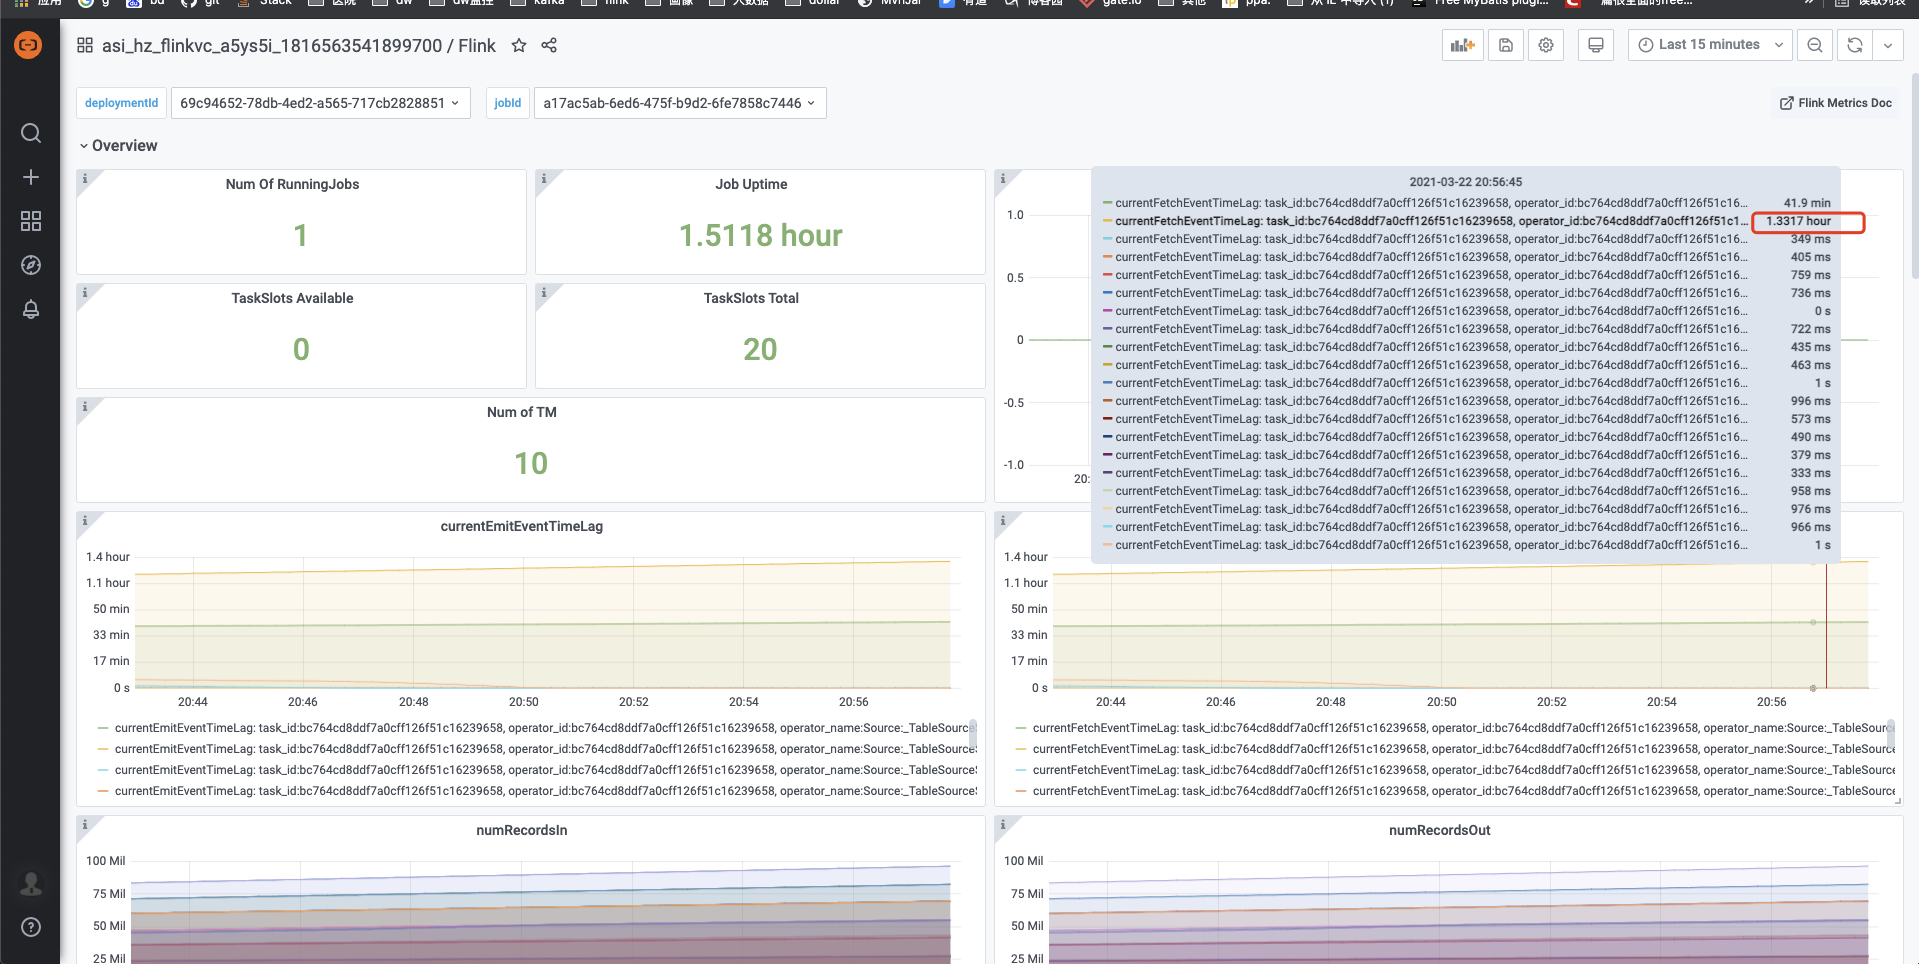Show info for numRecordsIn panel

coord(85,825)
